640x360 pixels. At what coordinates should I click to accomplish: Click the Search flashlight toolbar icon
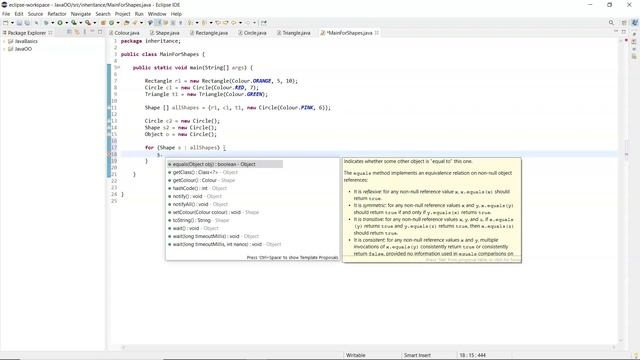click(x=135, y=23)
